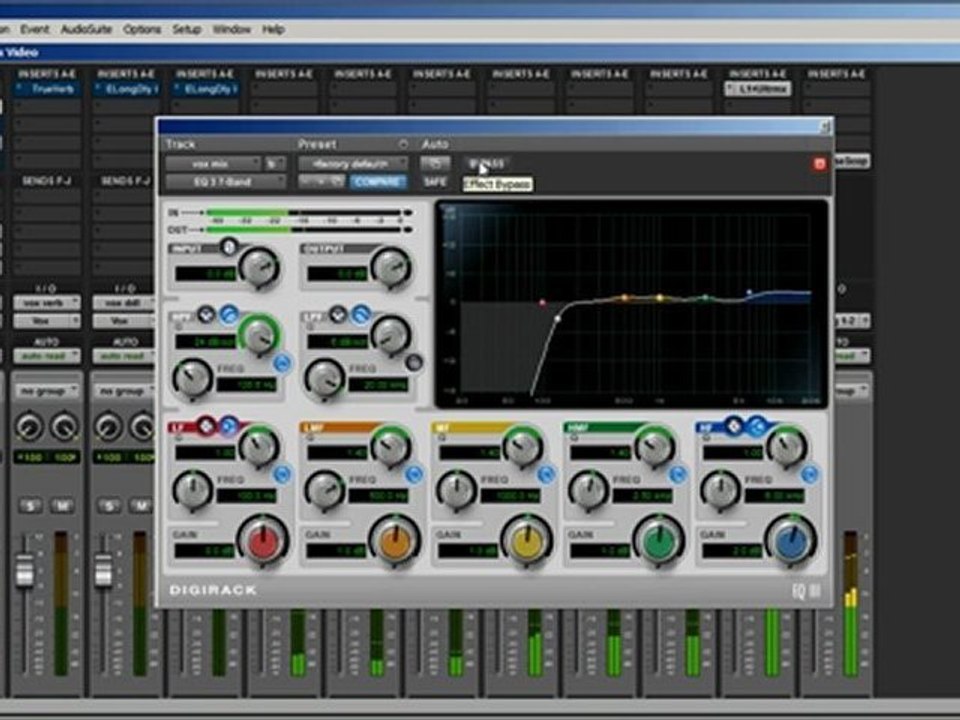Open first track's 'vox verb' input selector
Viewport: 960px width, 720px height.
(47, 302)
